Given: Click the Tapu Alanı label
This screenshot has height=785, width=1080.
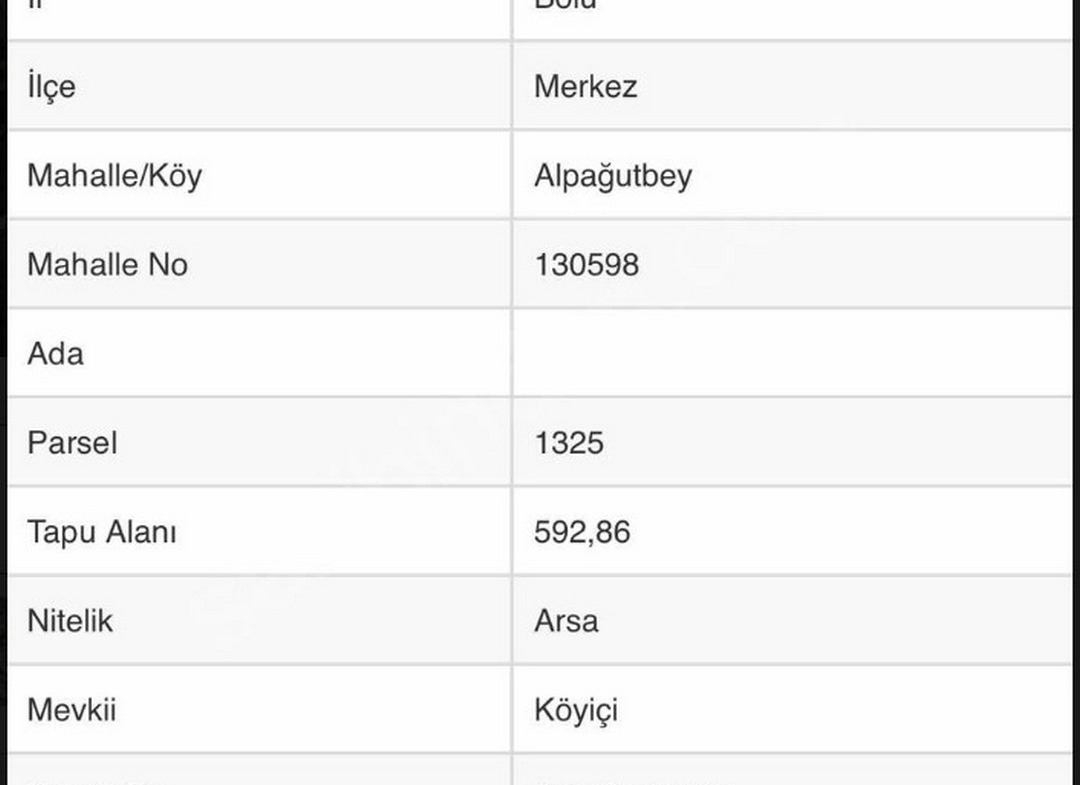Looking at the screenshot, I should (x=102, y=532).
